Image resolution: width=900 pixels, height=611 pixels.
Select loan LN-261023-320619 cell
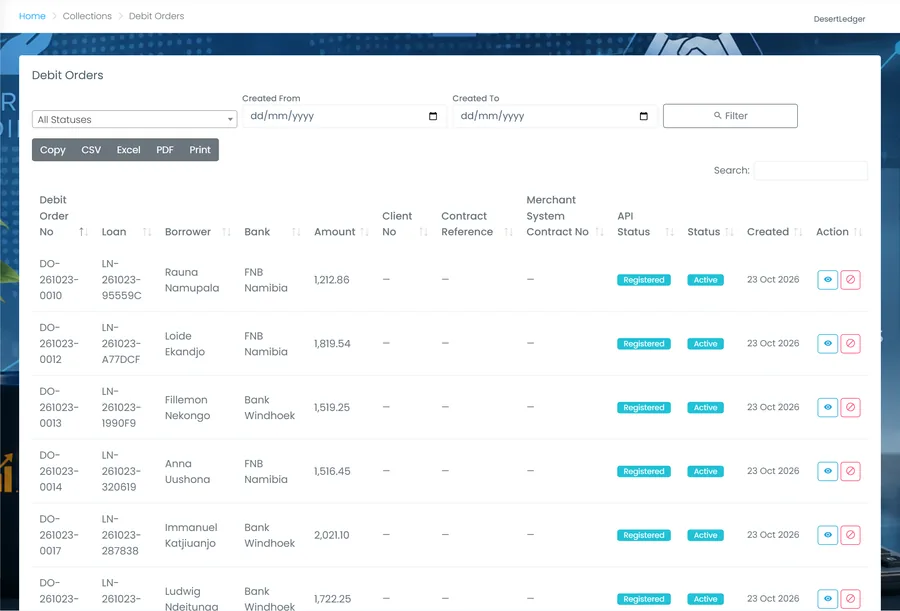121,471
